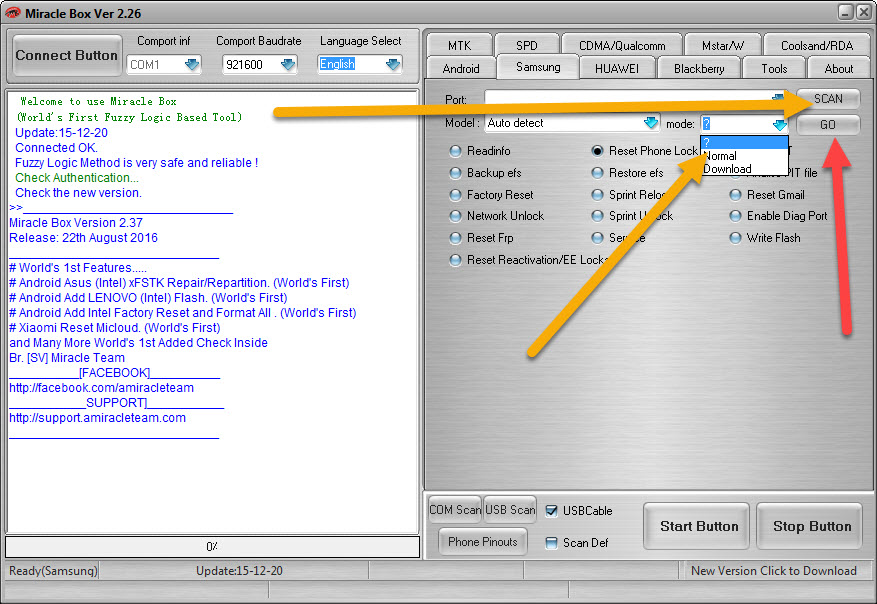
Task: Collapse the mode dropdown arrow
Action: [779, 124]
